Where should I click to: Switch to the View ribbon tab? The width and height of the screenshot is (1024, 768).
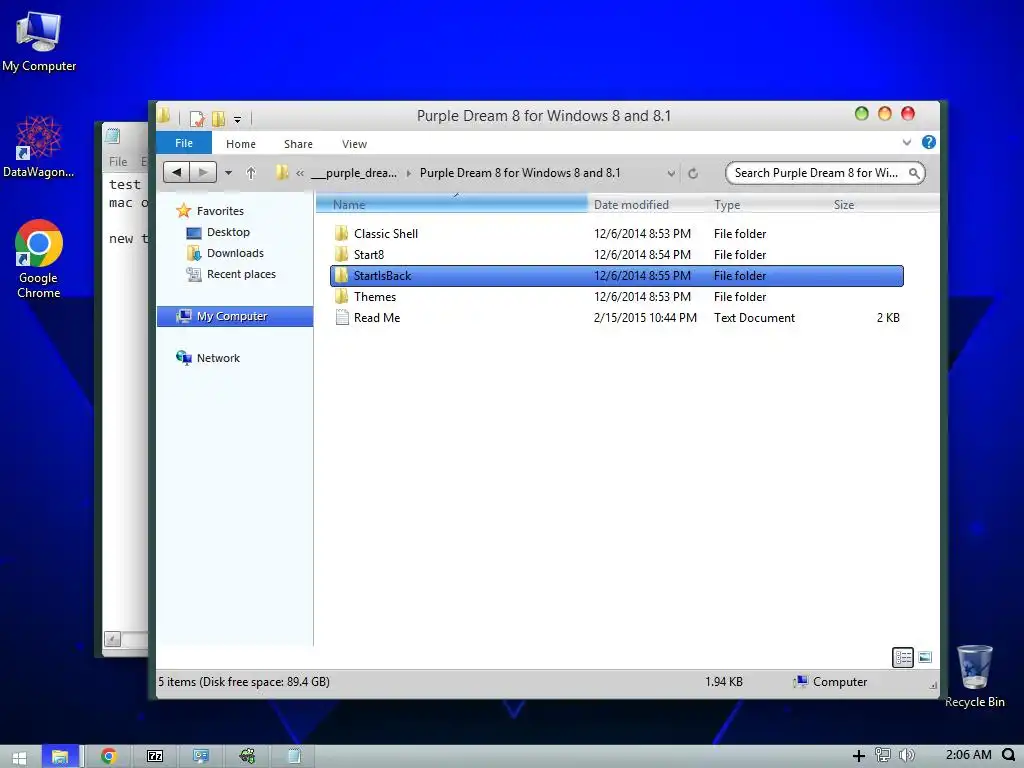click(355, 144)
